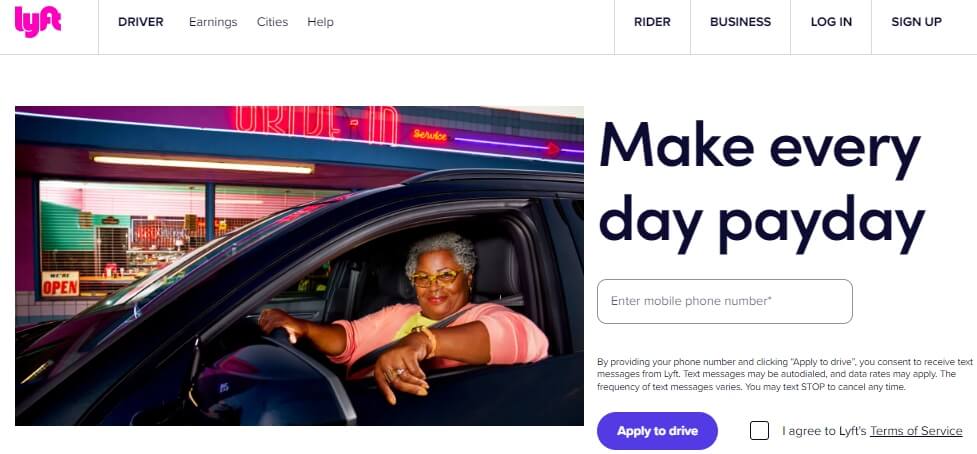Click the LOG IN button

click(831, 22)
